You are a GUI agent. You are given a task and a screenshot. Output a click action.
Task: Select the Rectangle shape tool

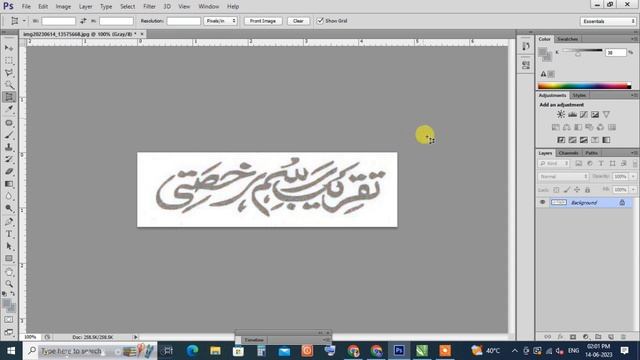coord(9,259)
